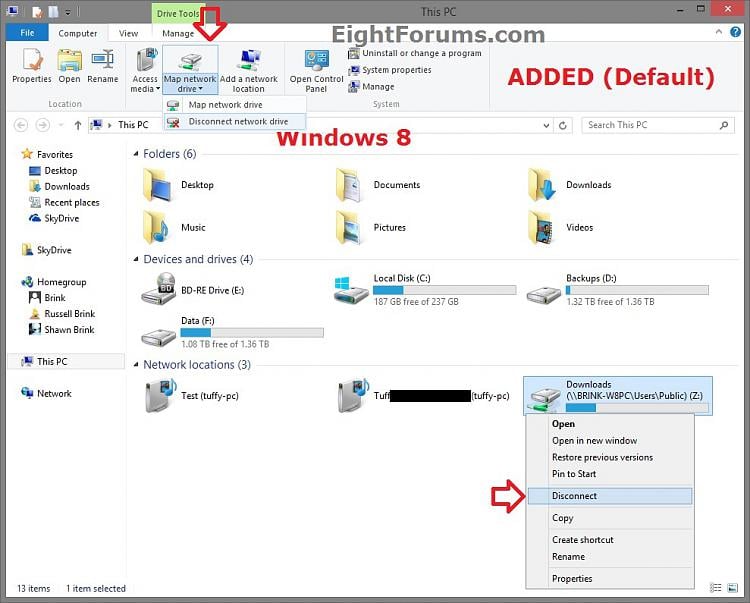Switch to large icons view in status bar
Screen dimensions: 750x603
click(733, 588)
